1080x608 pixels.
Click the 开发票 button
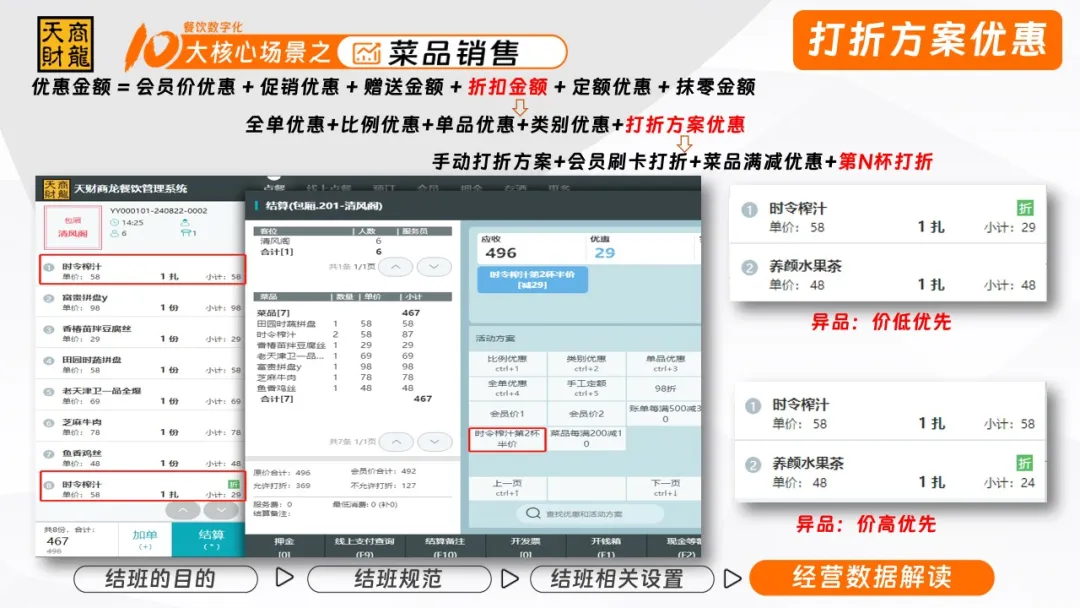click(x=526, y=547)
